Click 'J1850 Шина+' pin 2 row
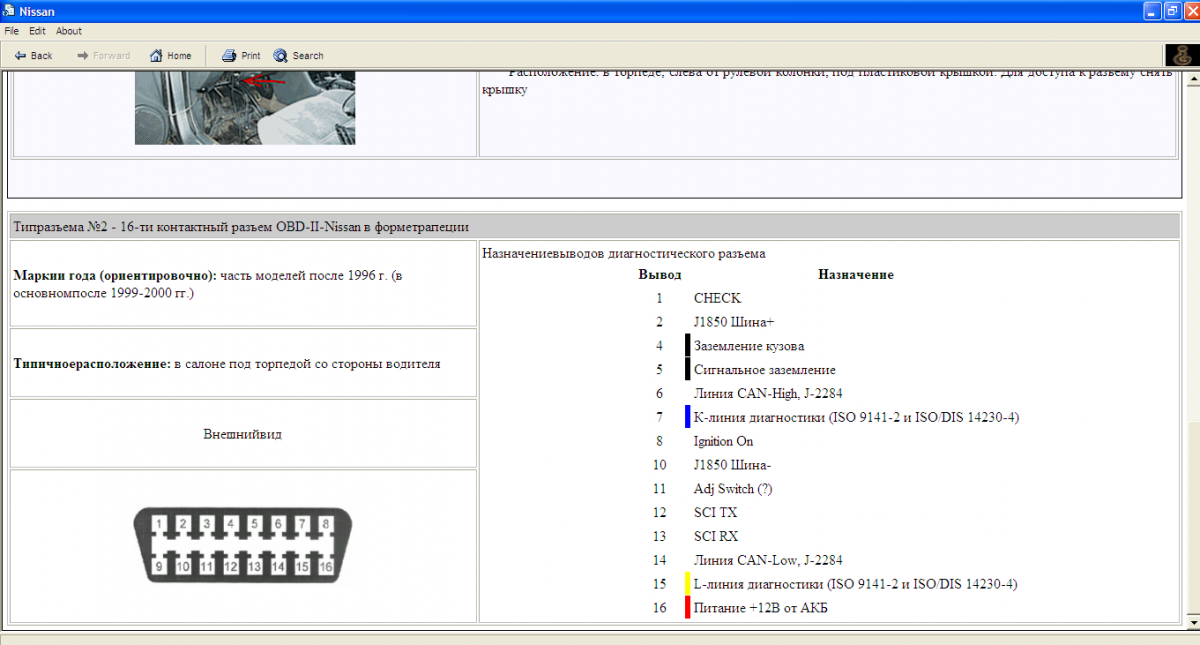 (x=734, y=322)
